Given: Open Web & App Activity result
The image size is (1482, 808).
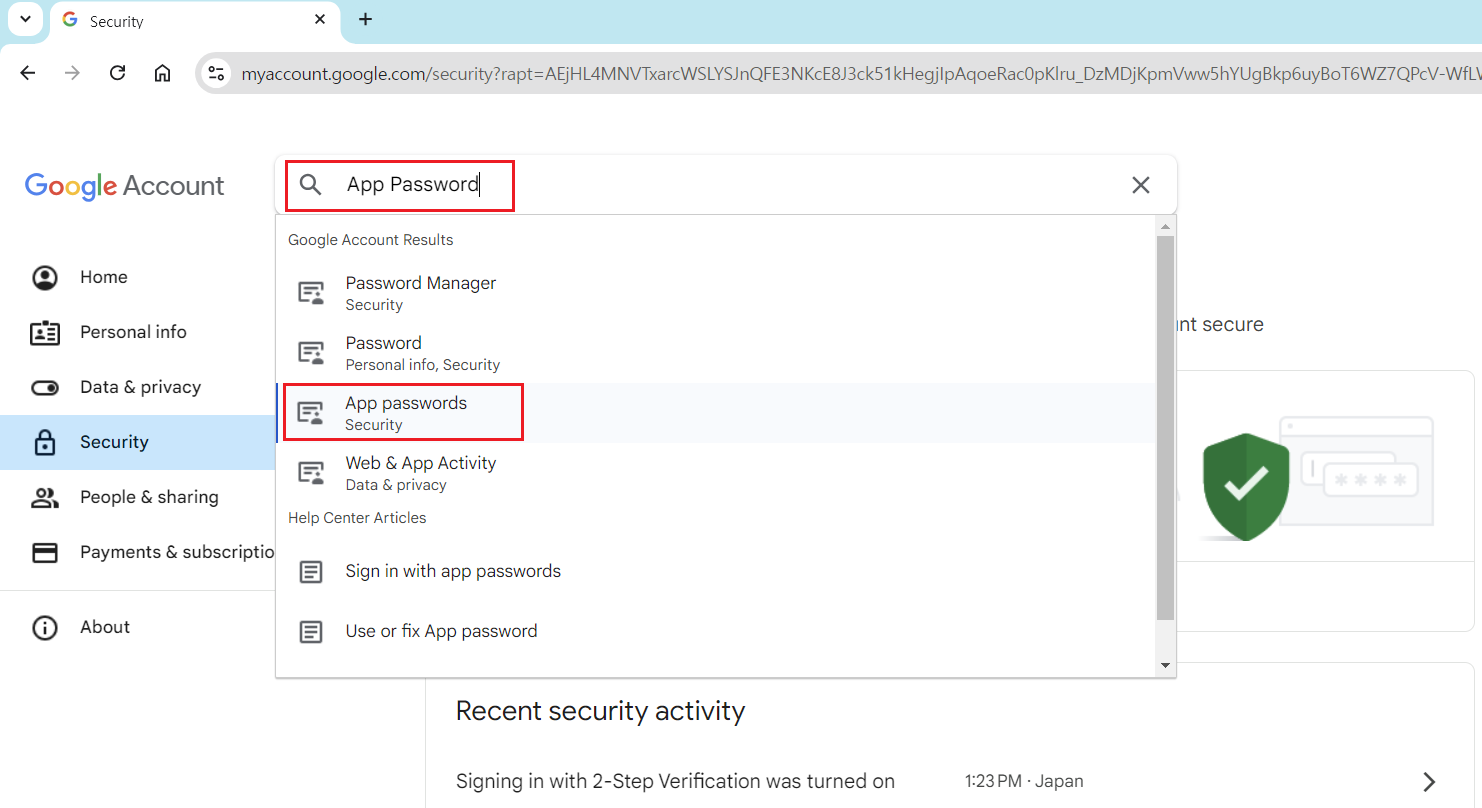Looking at the screenshot, I should coord(420,472).
